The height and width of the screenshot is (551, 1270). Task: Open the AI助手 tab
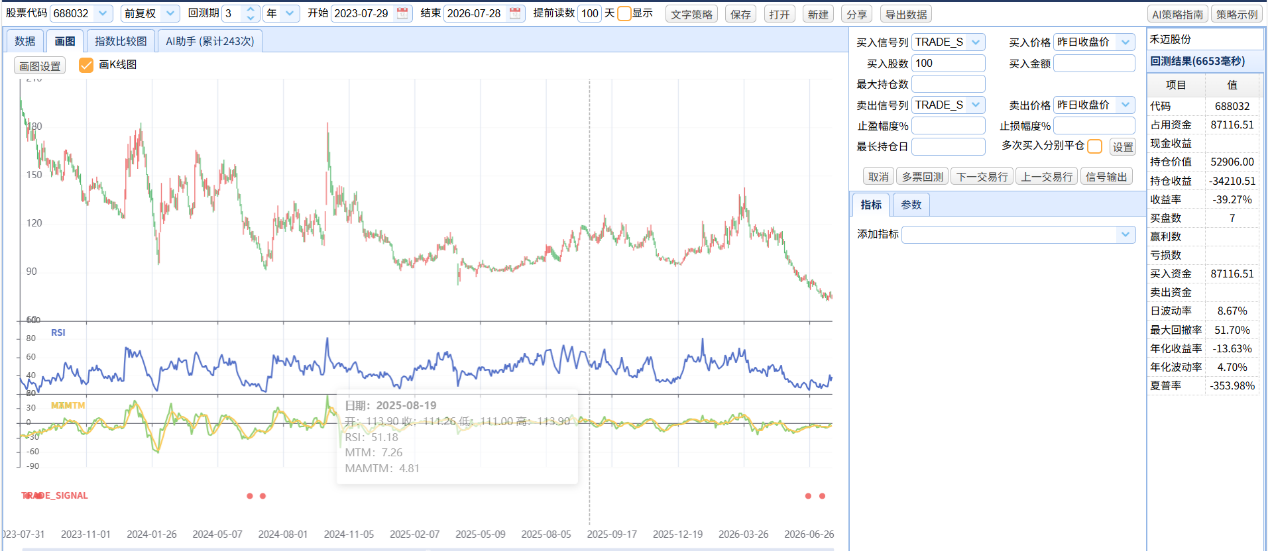click(x=208, y=41)
